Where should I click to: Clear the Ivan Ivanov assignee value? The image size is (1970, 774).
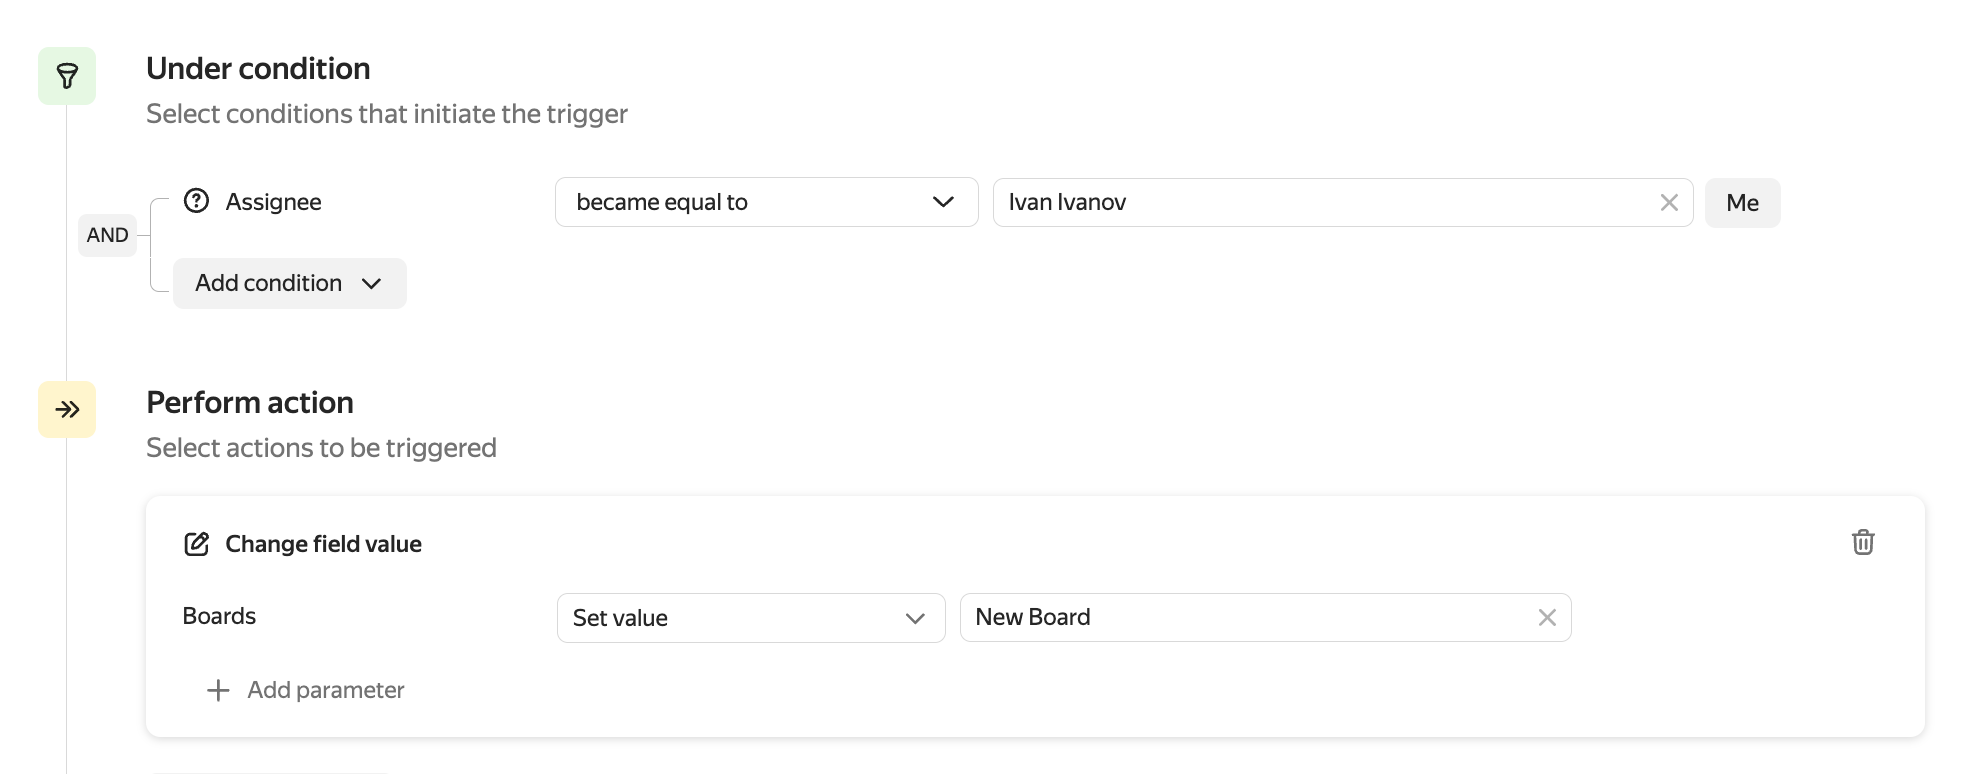(x=1669, y=203)
